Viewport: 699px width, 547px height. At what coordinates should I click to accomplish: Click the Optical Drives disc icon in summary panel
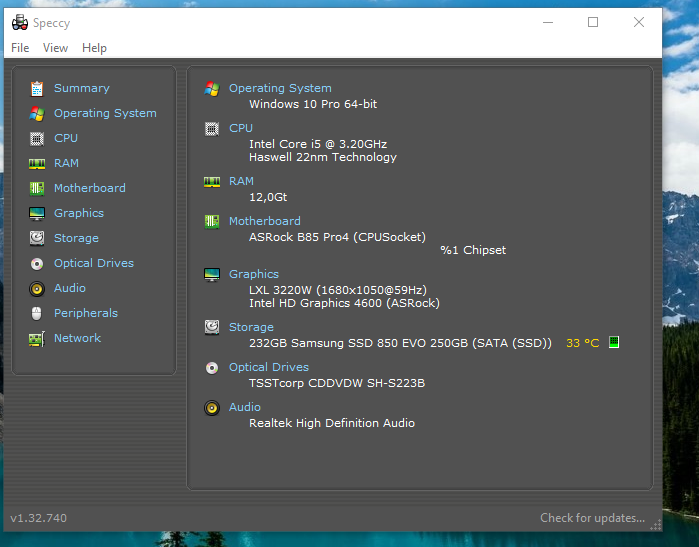tap(212, 368)
